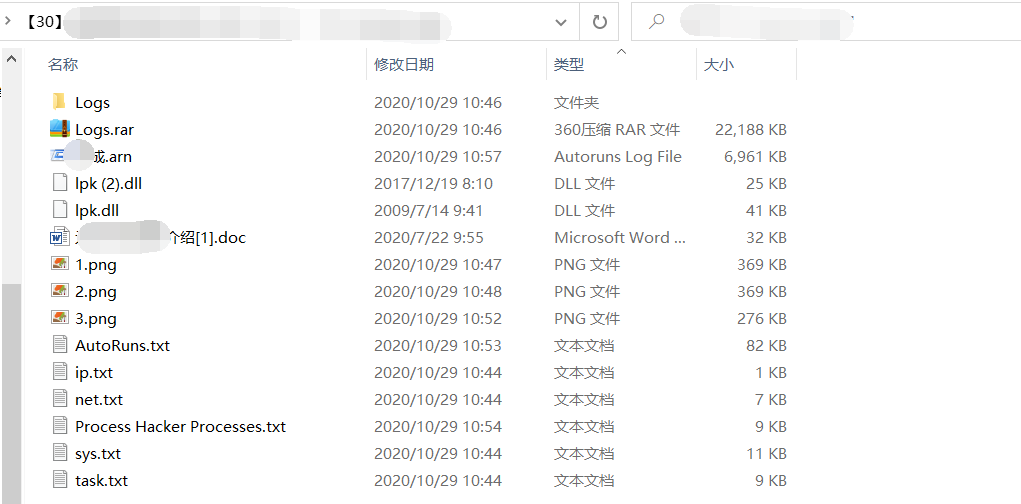
Task: Click the 22,188 KB size cell
Action: click(751, 129)
